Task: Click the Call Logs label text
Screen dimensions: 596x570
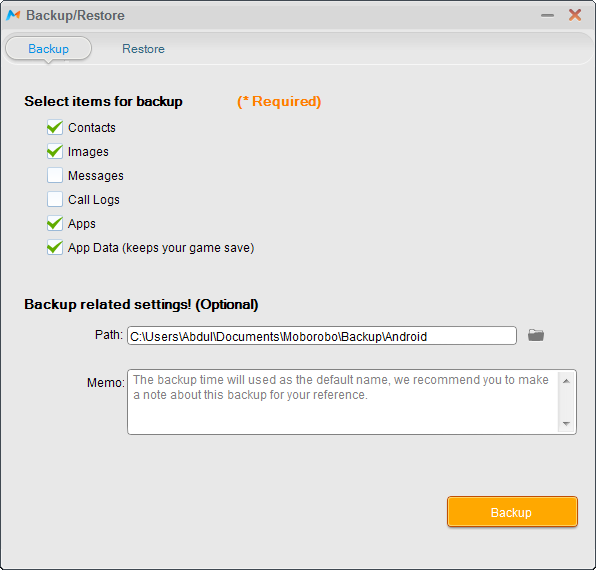Action: tap(94, 200)
